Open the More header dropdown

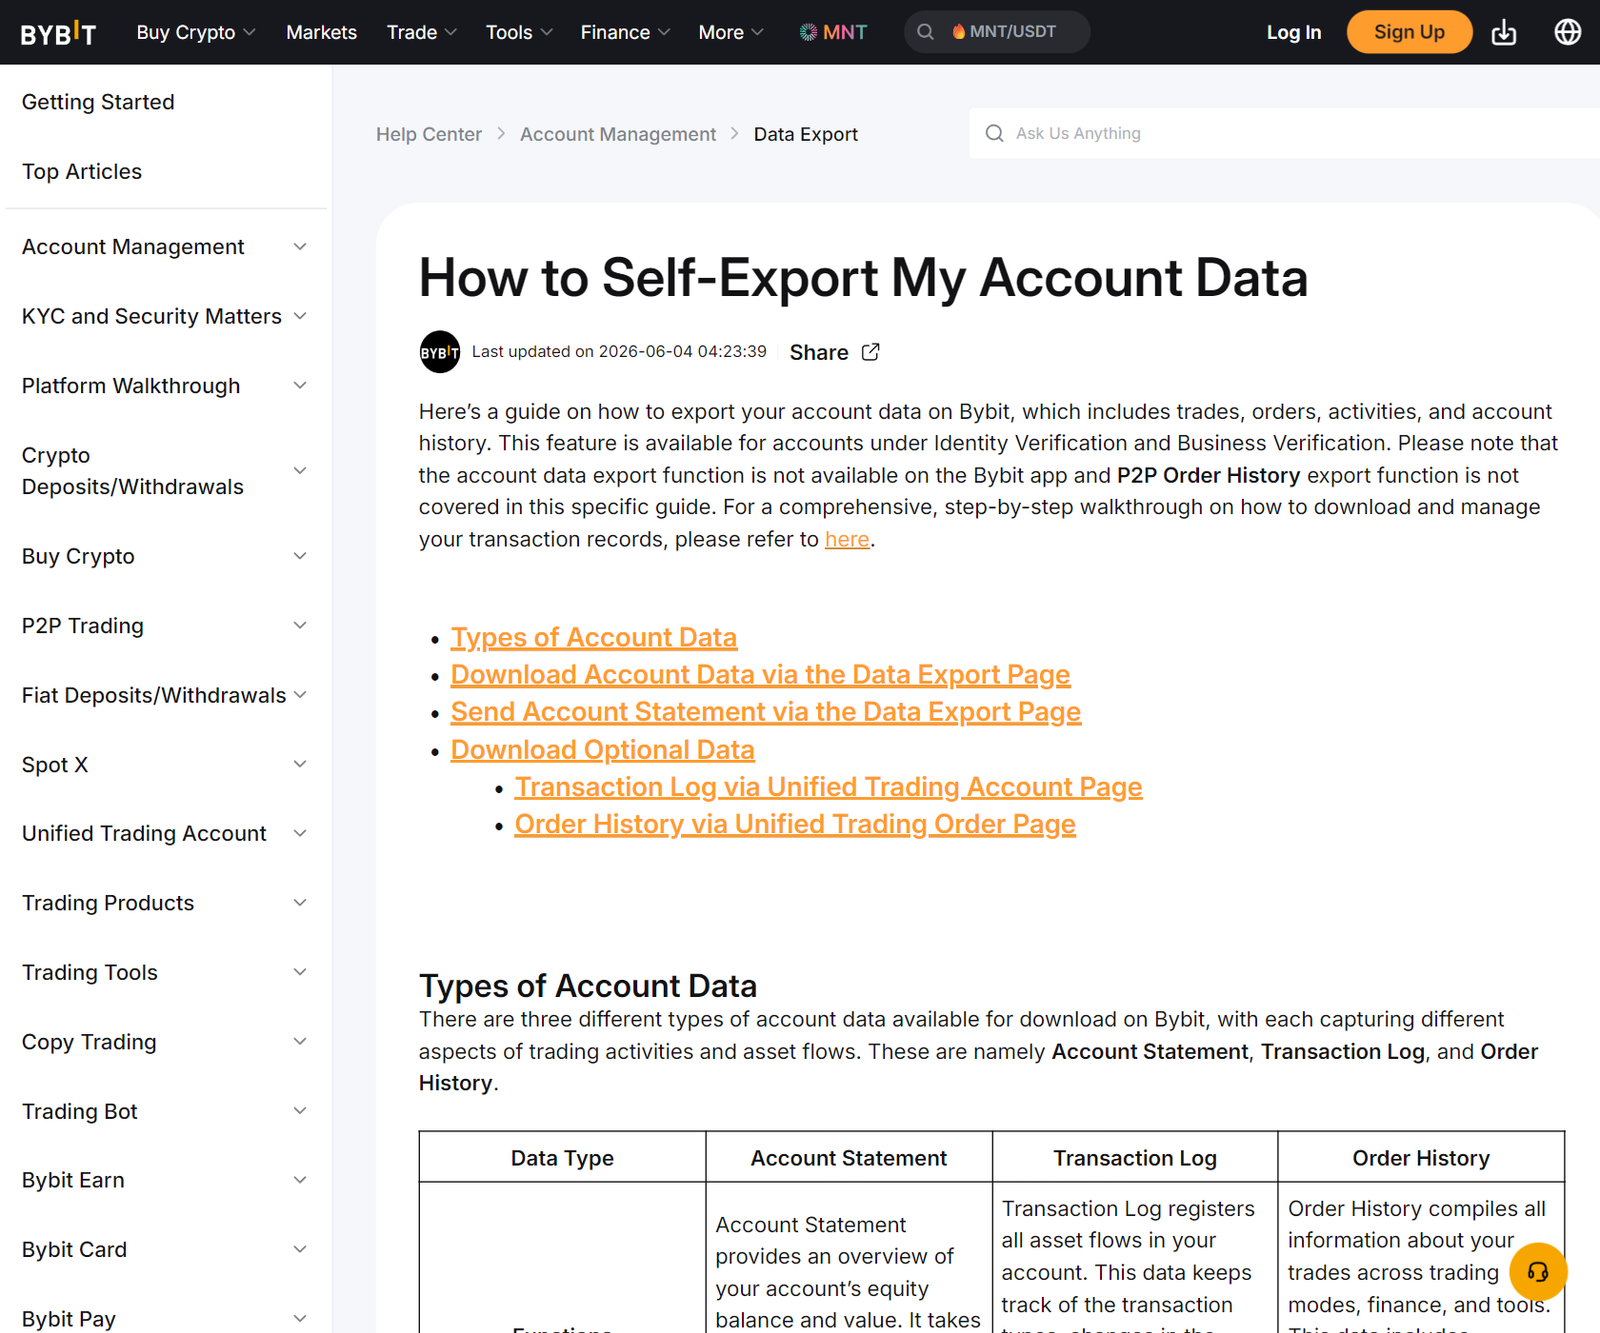point(731,32)
